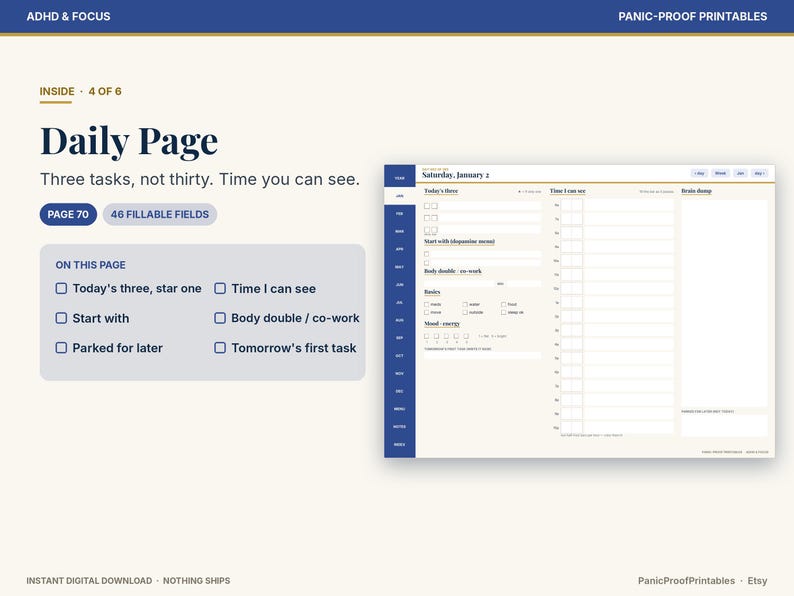Click the "Jan" navigation button

[740, 173]
